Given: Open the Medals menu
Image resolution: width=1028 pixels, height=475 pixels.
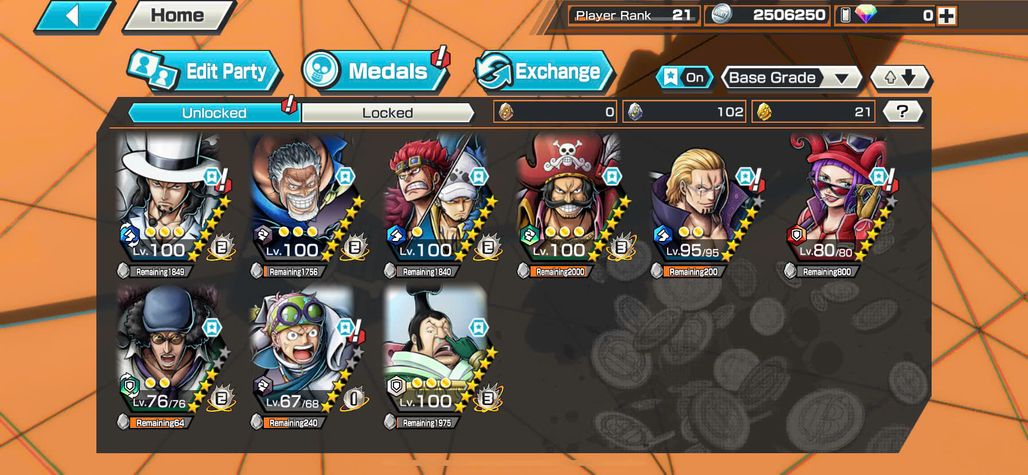Looking at the screenshot, I should coord(376,71).
